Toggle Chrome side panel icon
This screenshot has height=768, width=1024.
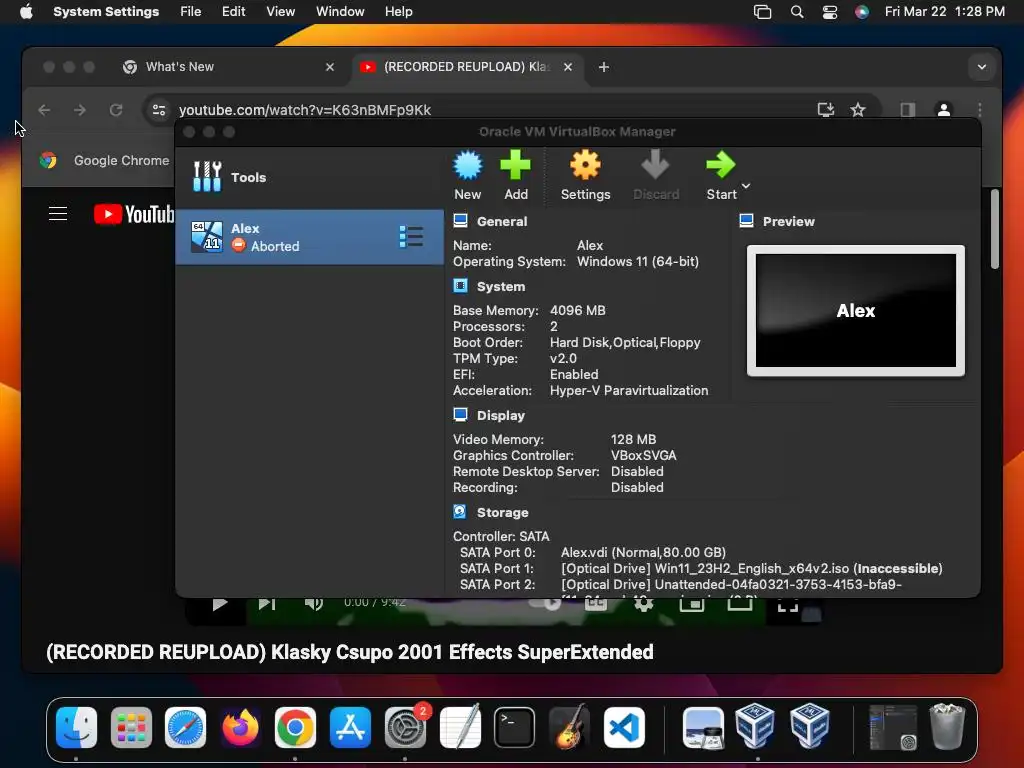908,110
